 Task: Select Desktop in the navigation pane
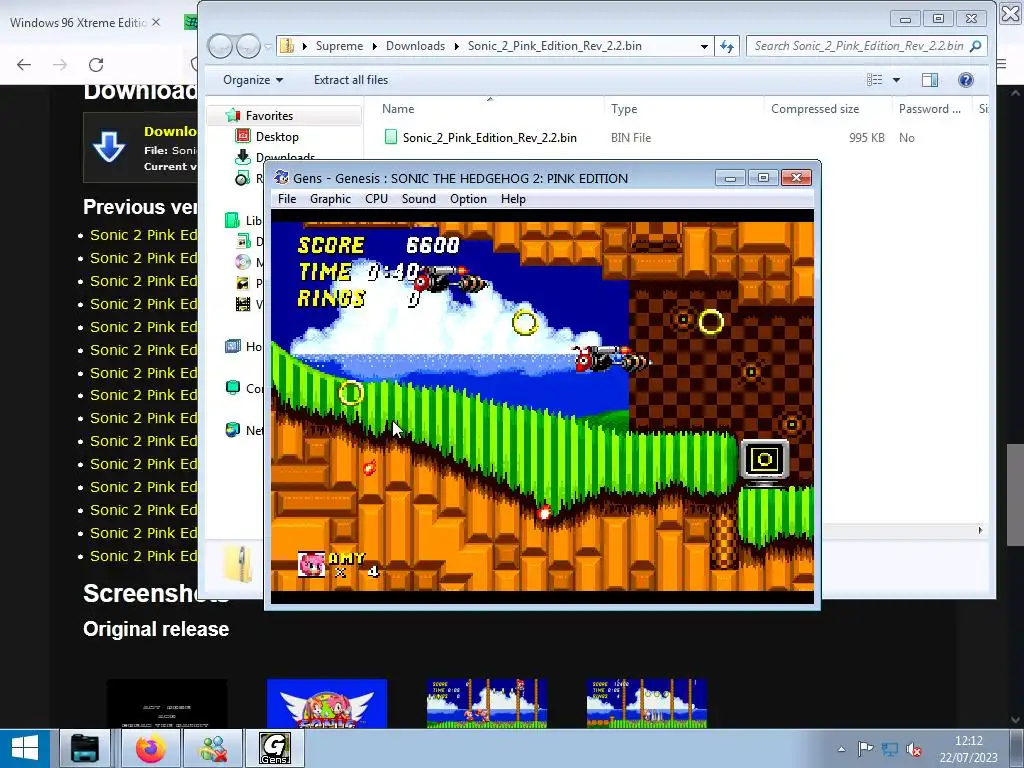(x=277, y=136)
